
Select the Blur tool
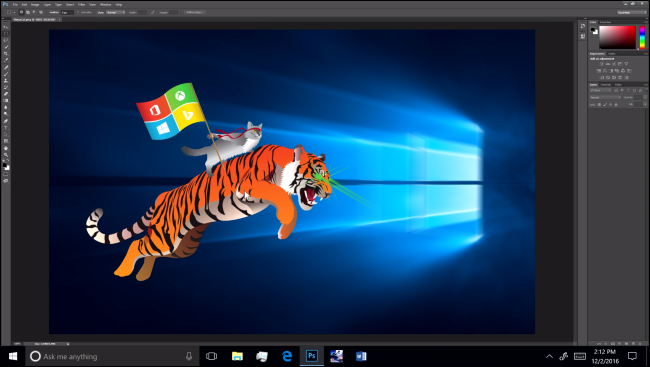6,107
